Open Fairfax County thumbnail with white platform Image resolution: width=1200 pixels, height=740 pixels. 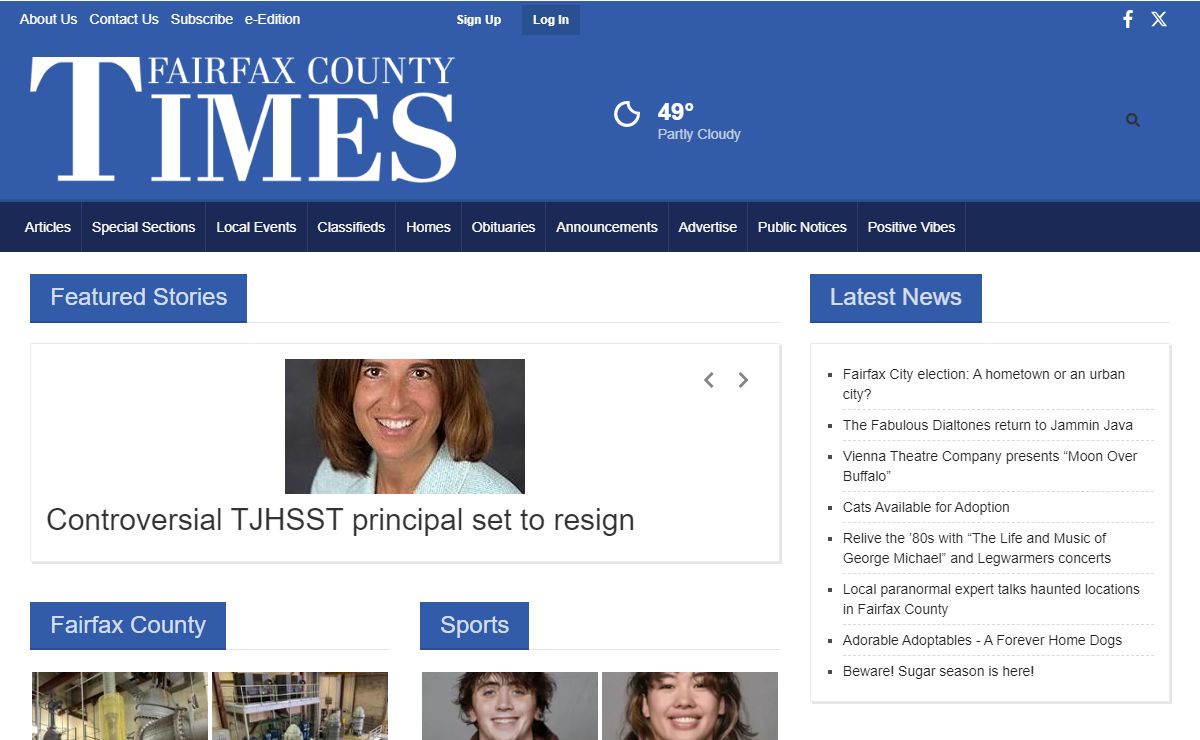tap(300, 706)
